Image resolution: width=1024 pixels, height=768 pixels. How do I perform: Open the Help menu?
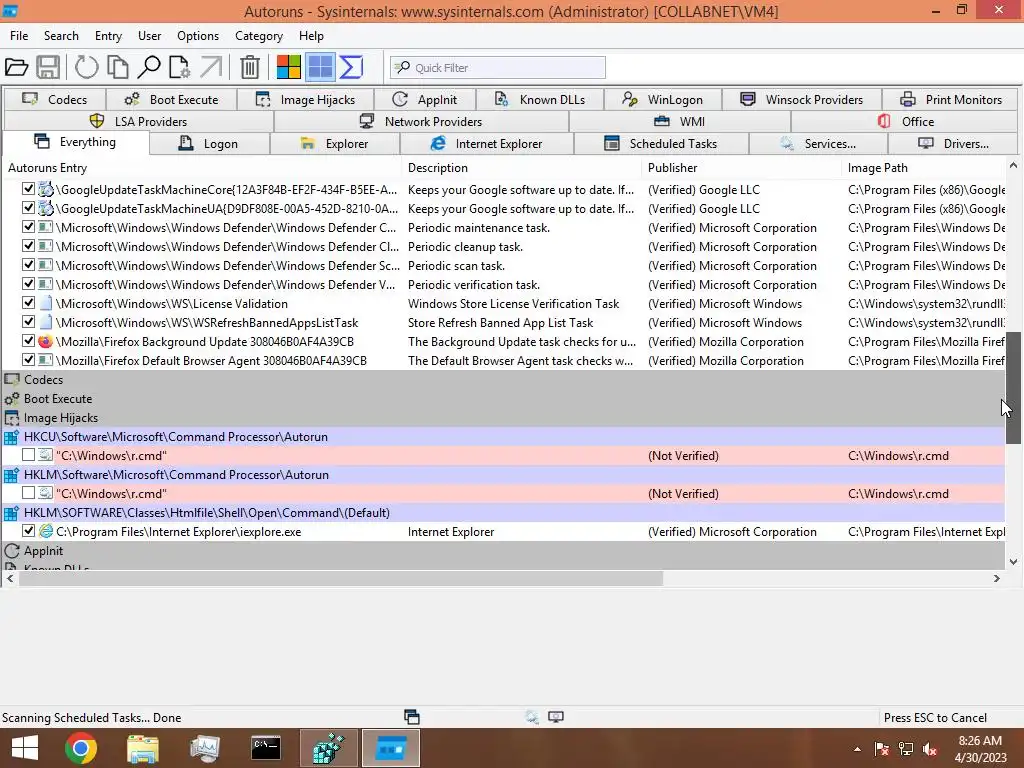(x=312, y=36)
